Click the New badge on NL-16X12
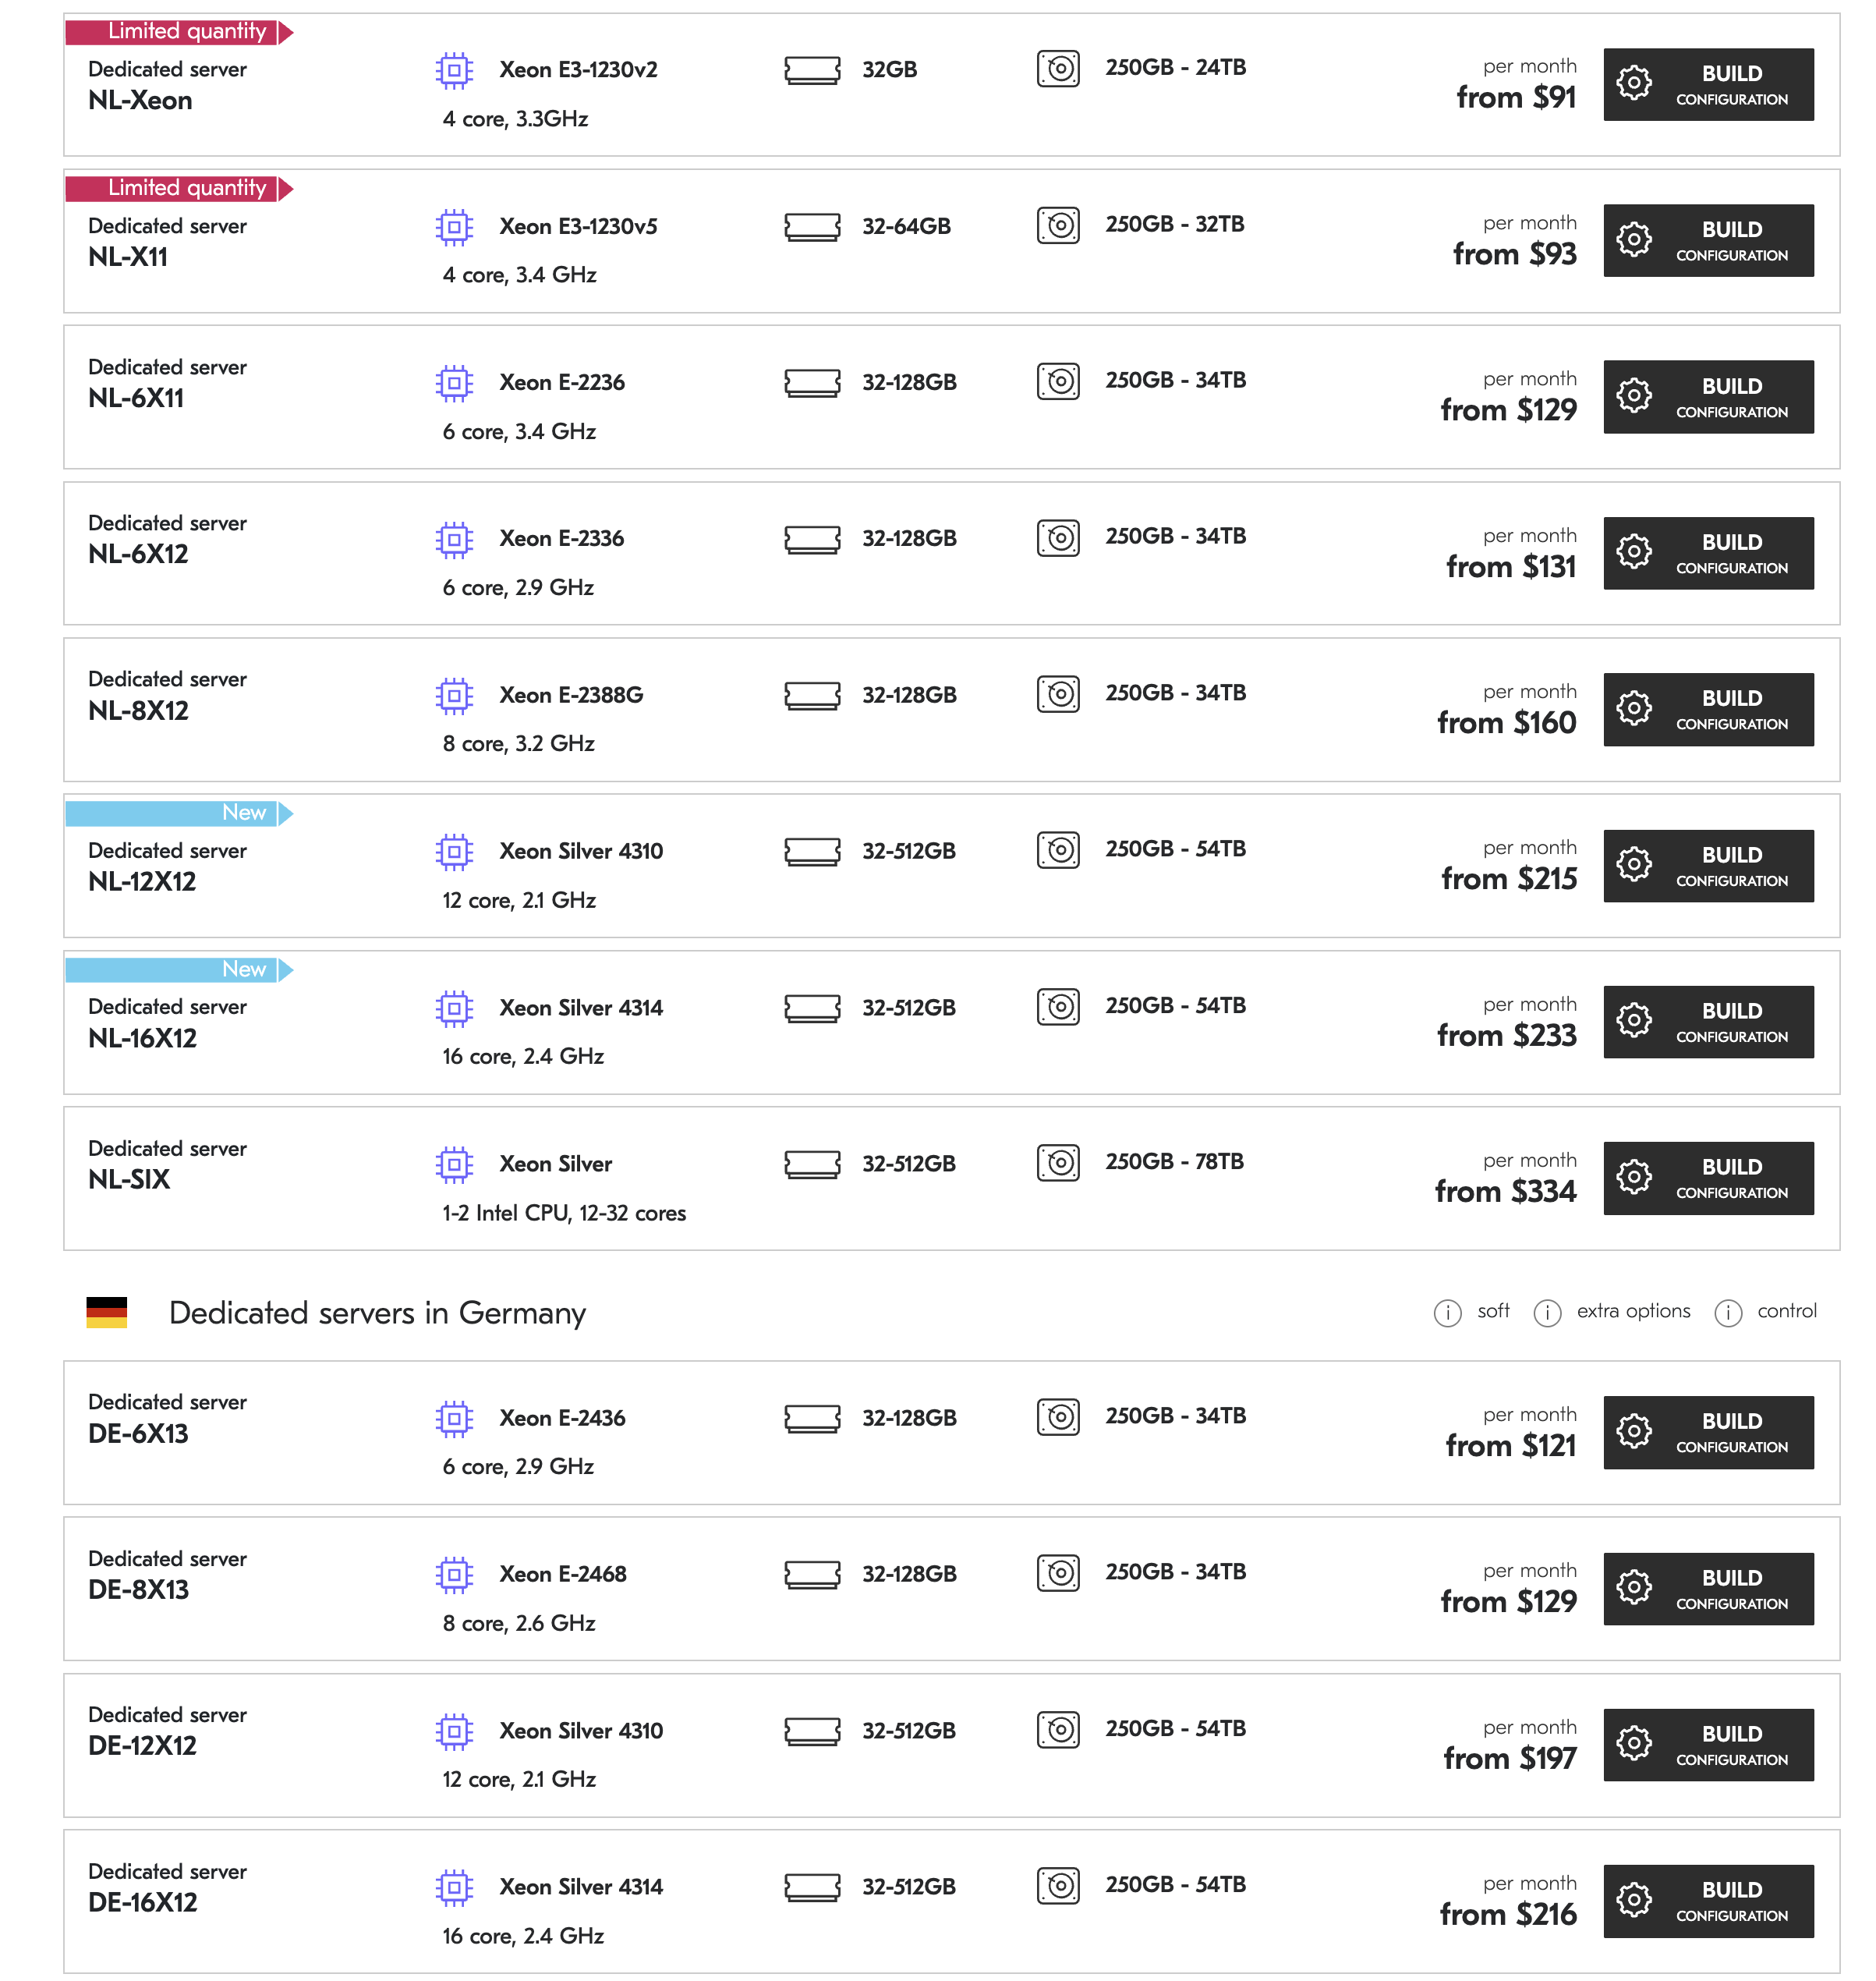This screenshot has height=1981, width=1876. click(179, 969)
